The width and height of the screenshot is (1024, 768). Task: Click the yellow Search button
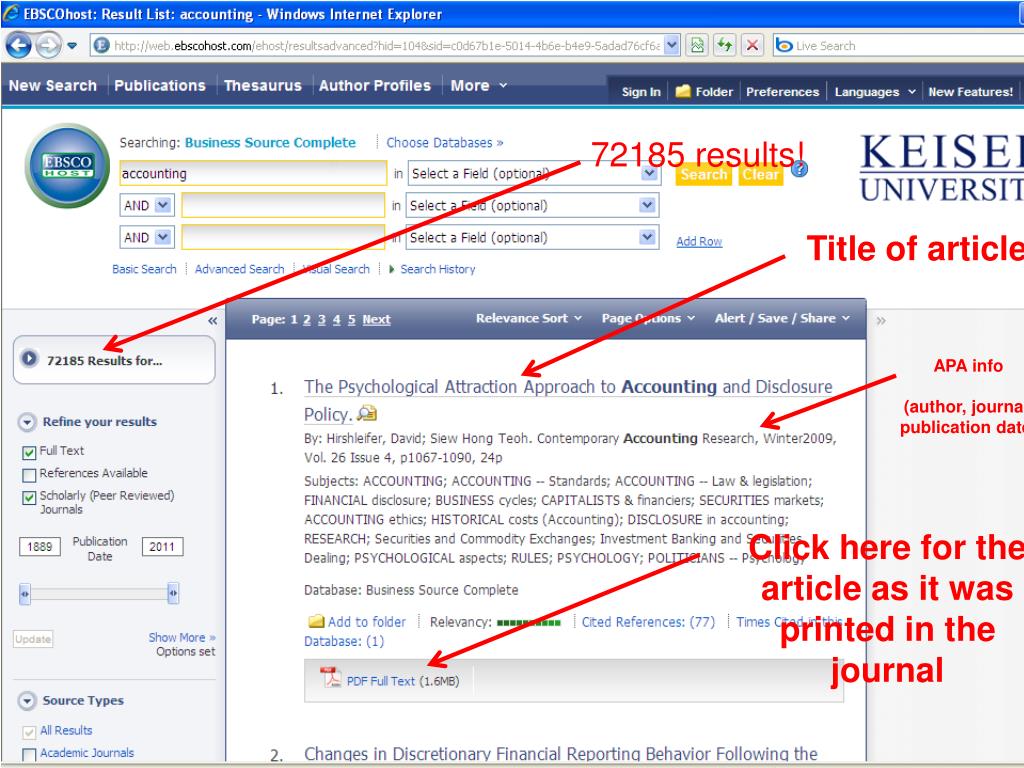[x=703, y=174]
